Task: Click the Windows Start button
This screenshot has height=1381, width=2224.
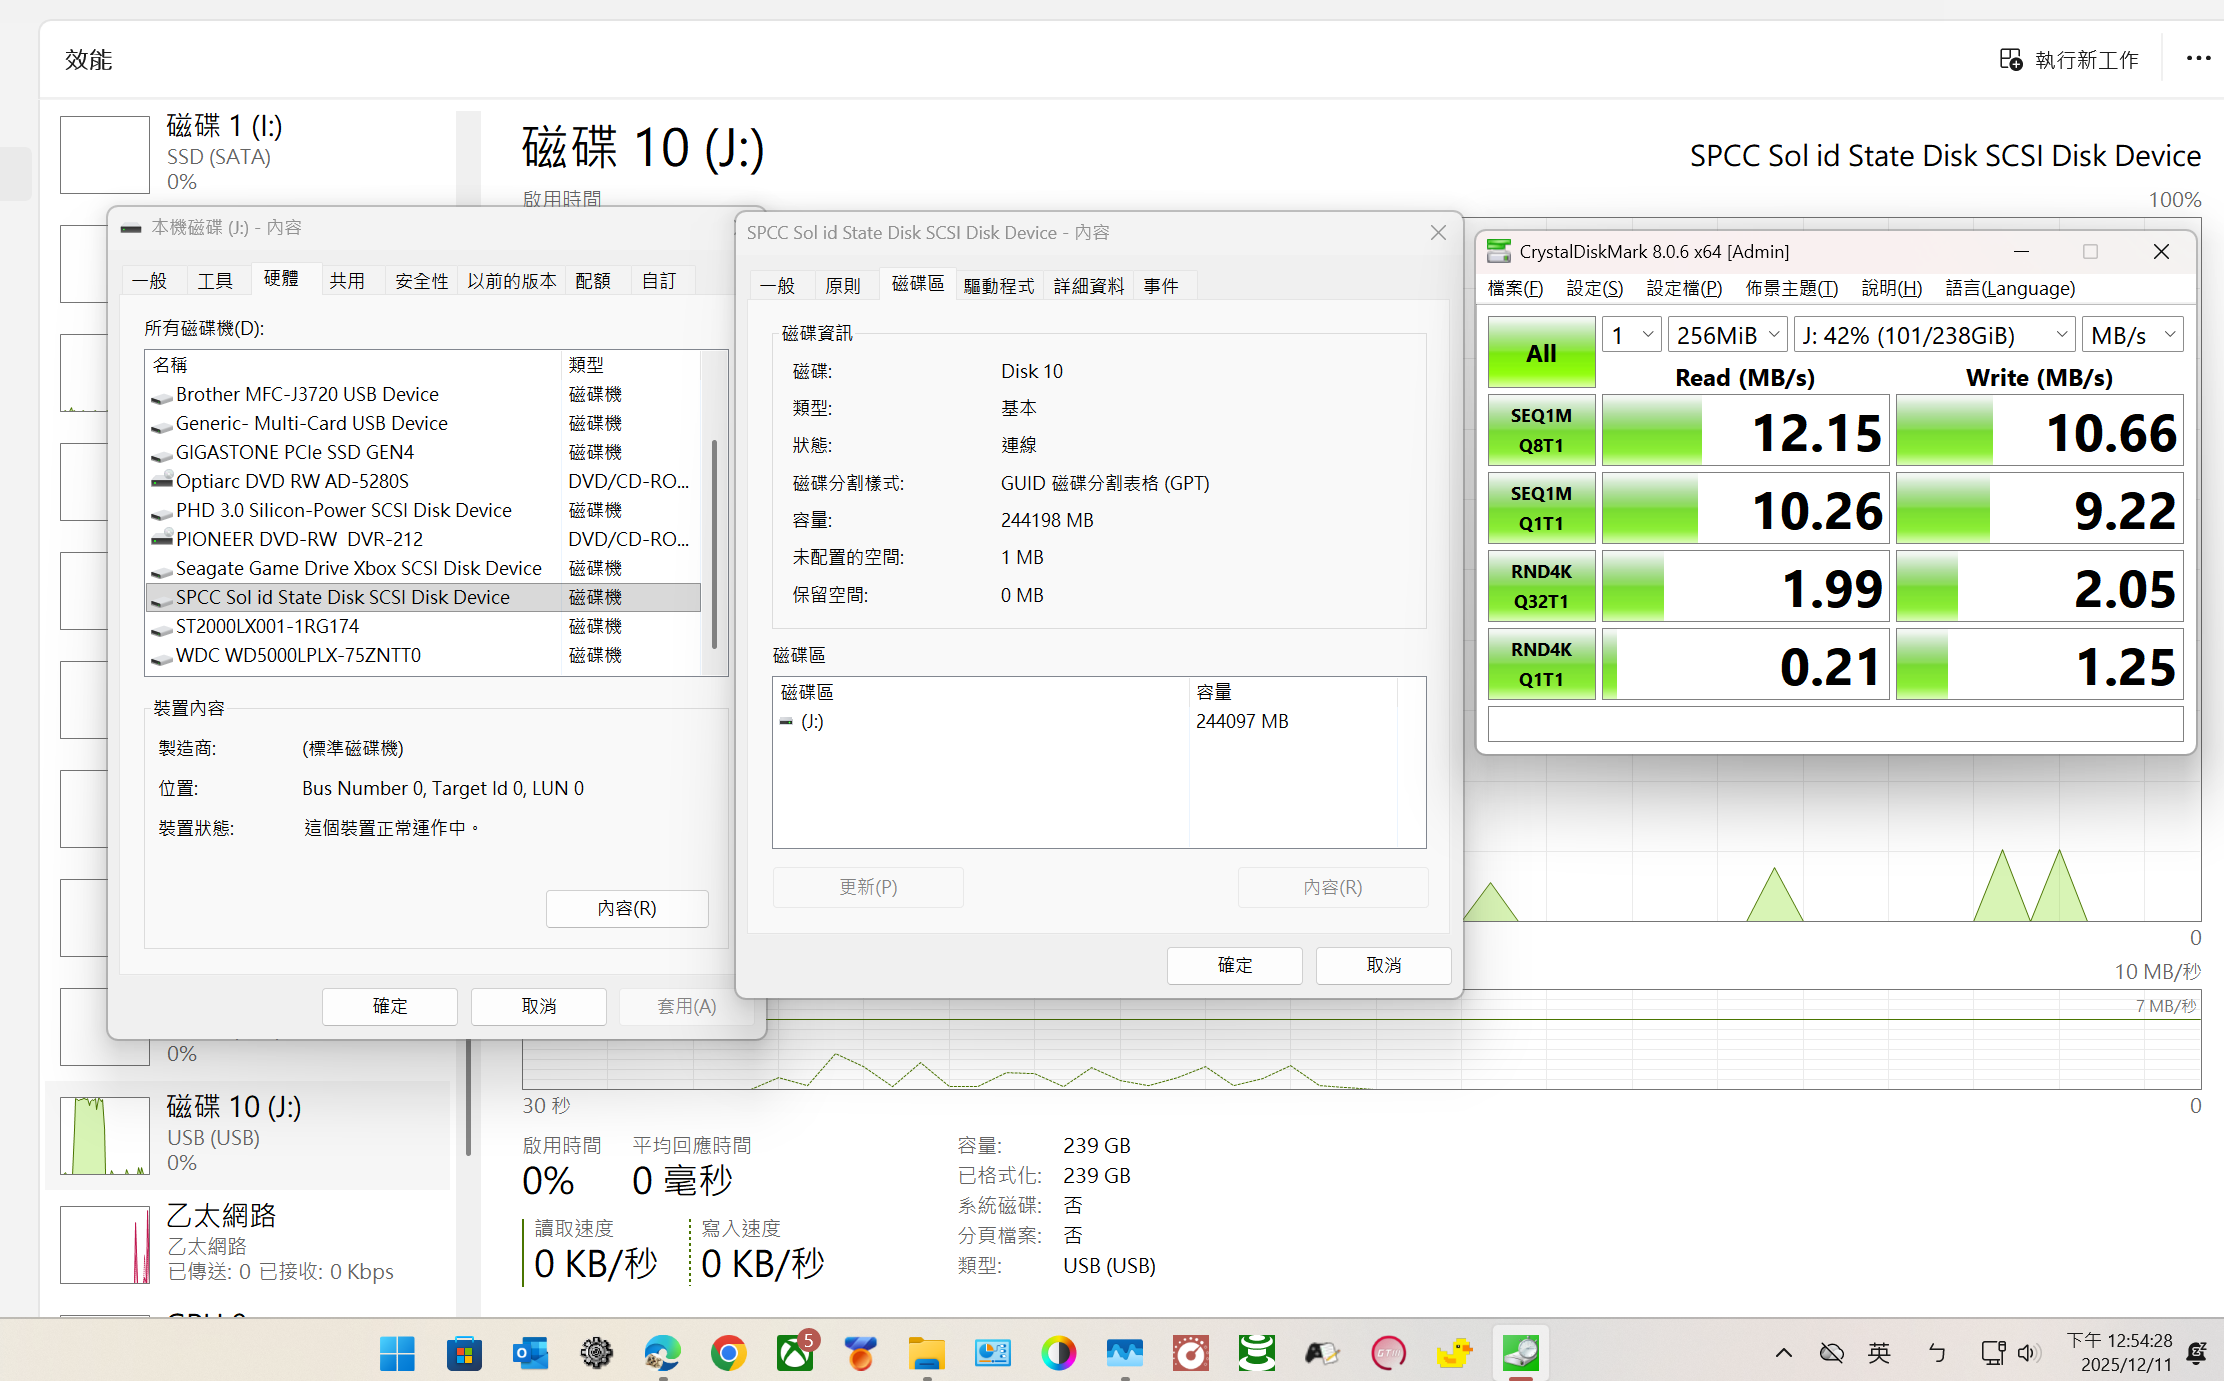Action: (x=397, y=1353)
